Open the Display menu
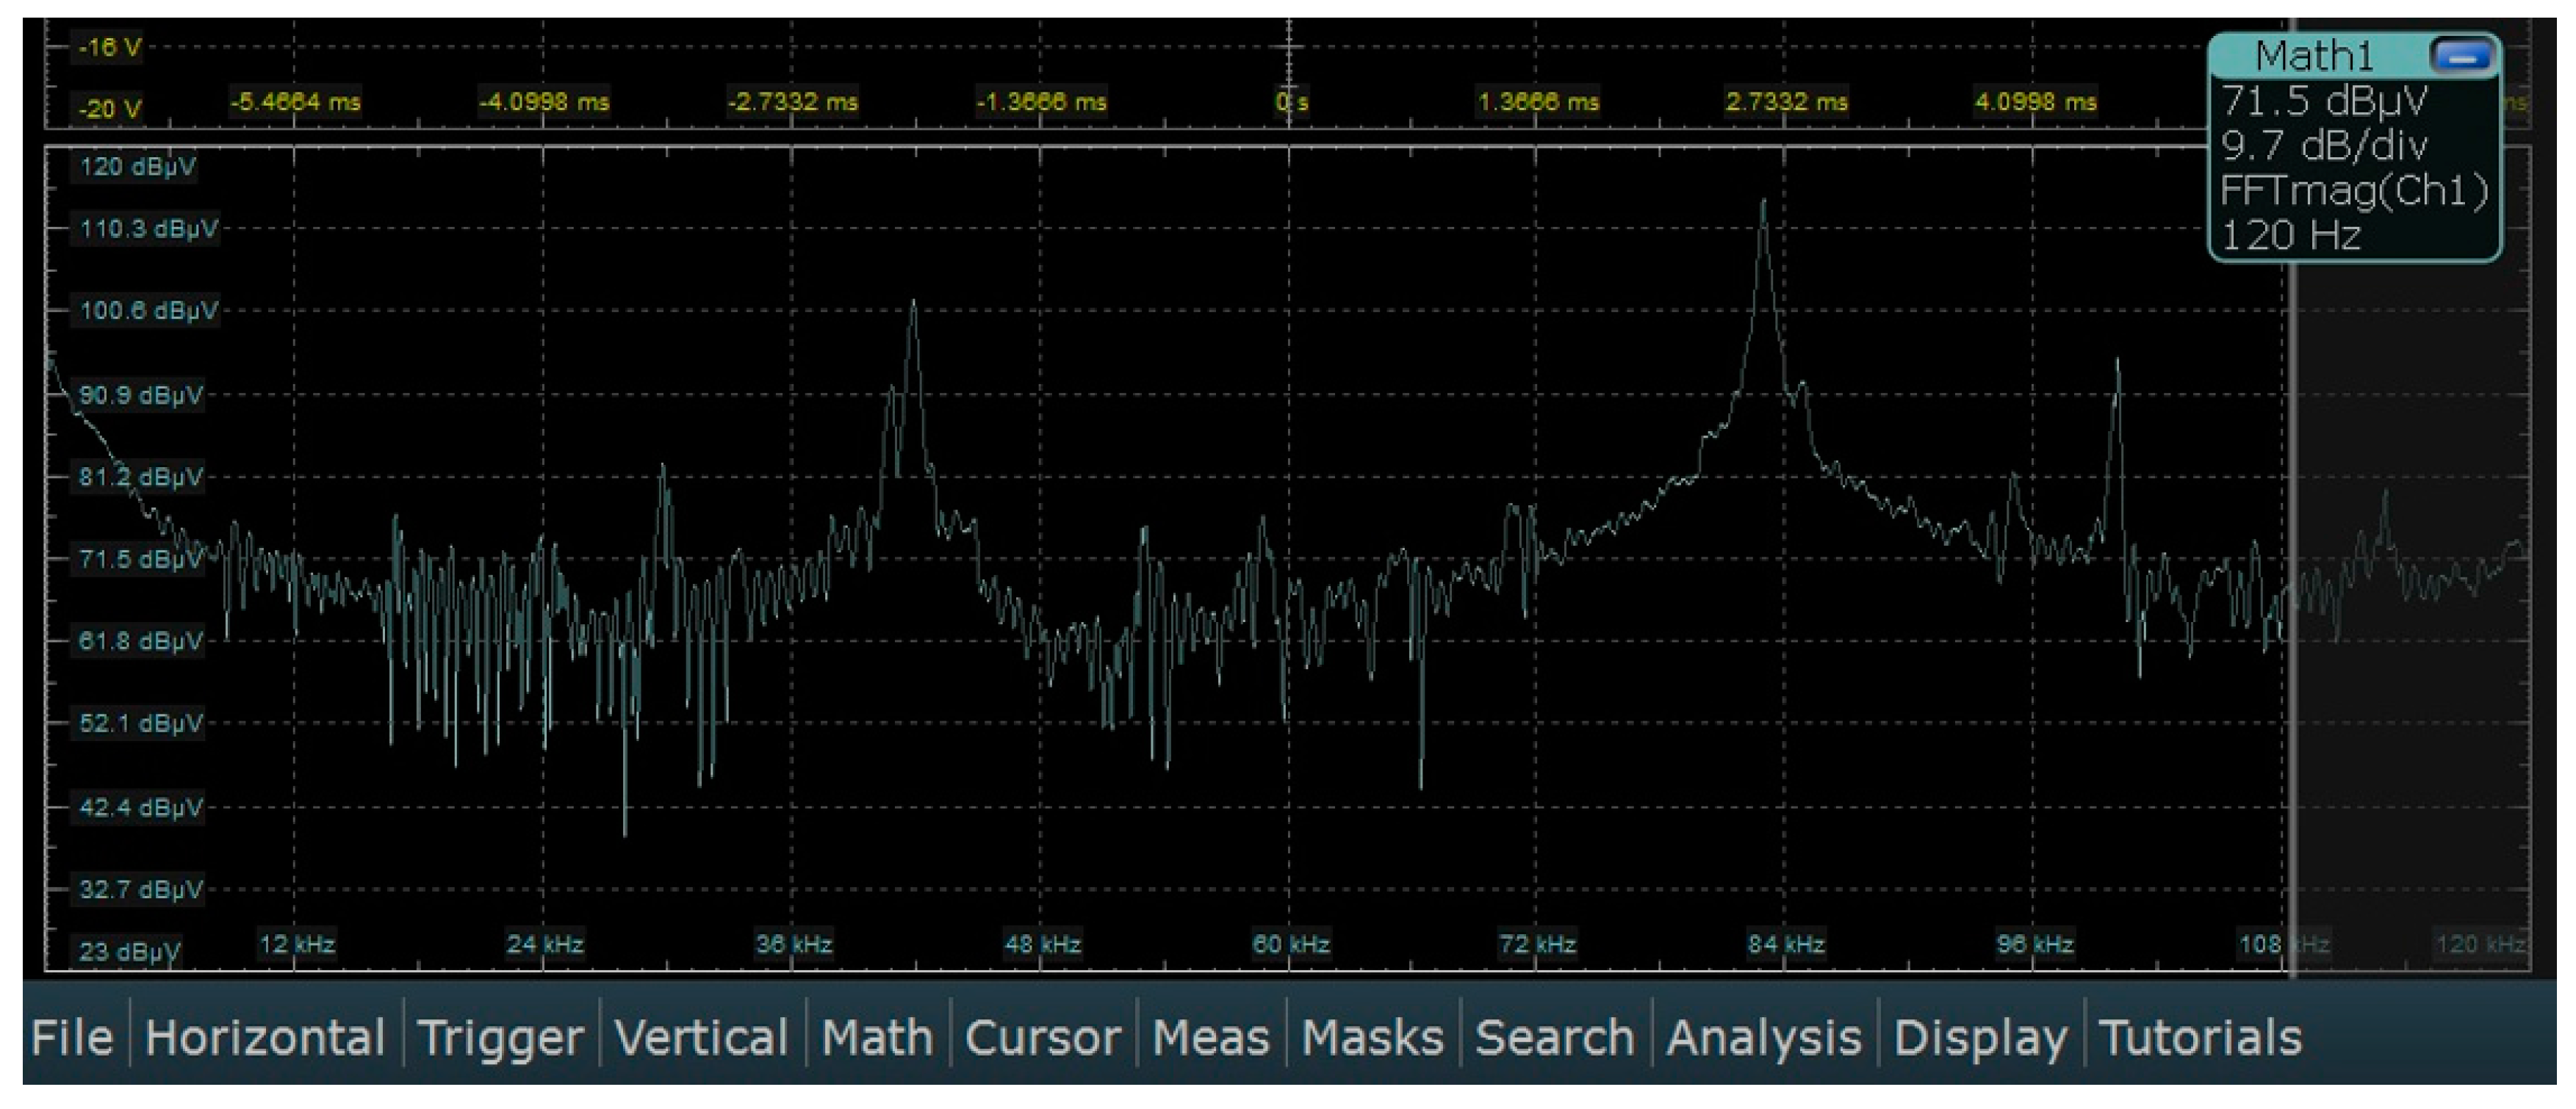The image size is (2576, 1109). [1980, 1036]
